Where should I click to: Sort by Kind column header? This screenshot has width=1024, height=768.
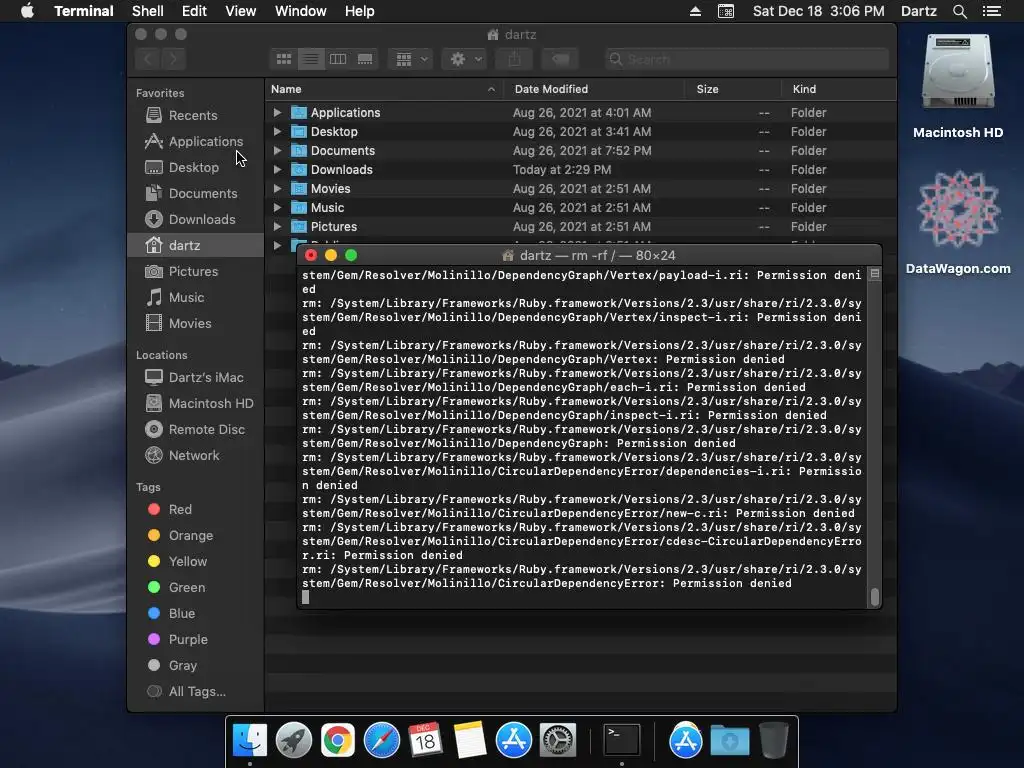coord(839,89)
